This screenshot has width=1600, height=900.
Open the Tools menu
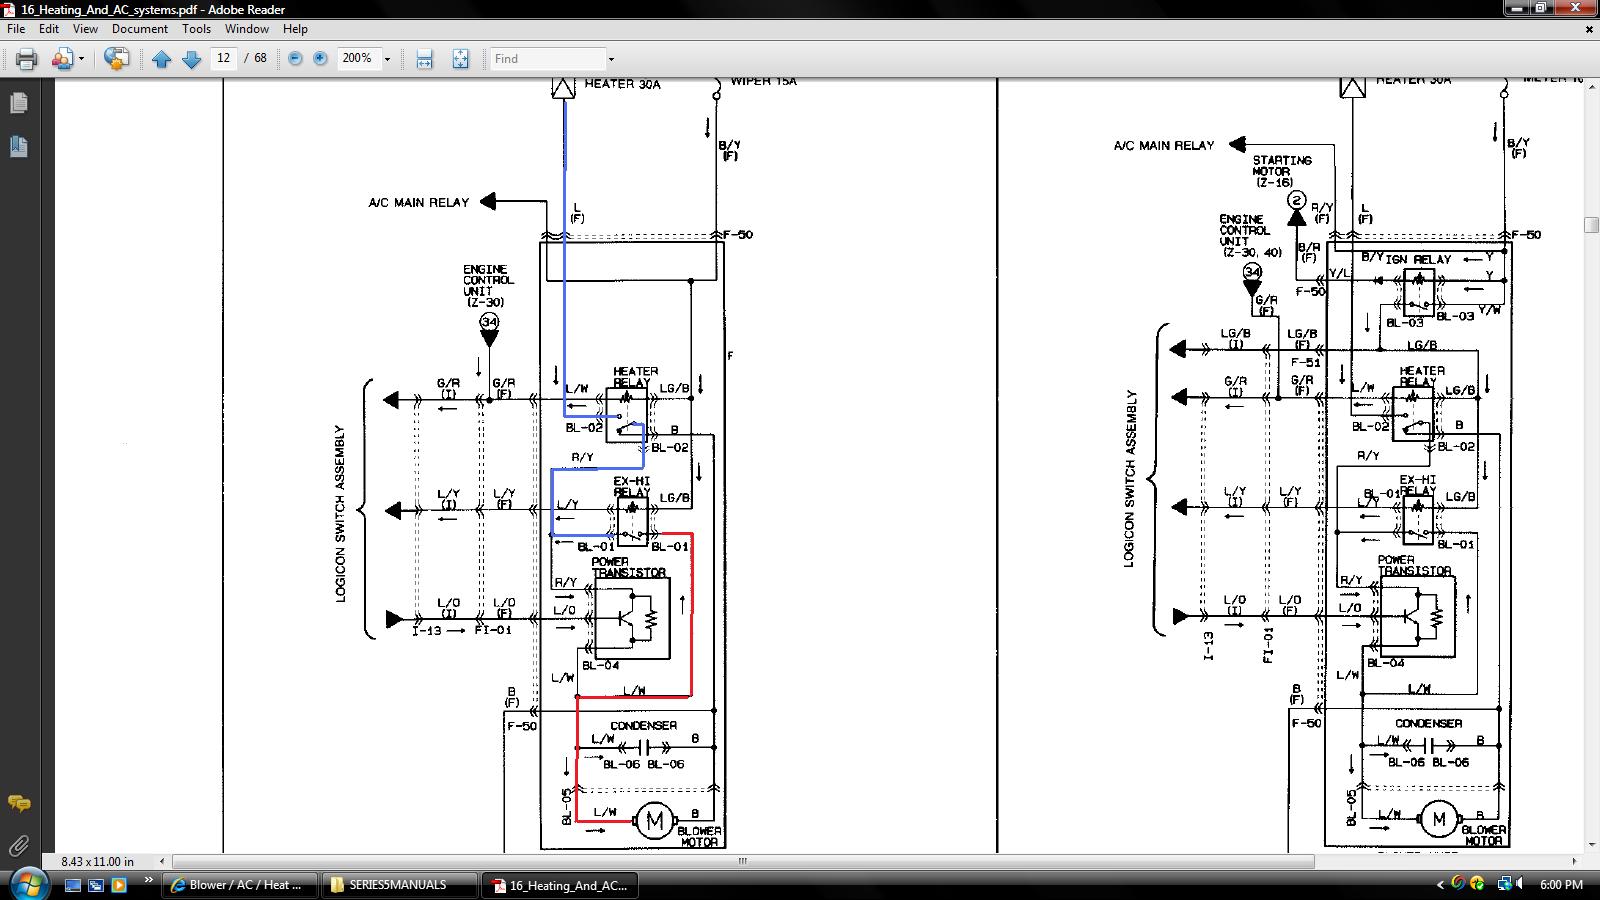[196, 29]
